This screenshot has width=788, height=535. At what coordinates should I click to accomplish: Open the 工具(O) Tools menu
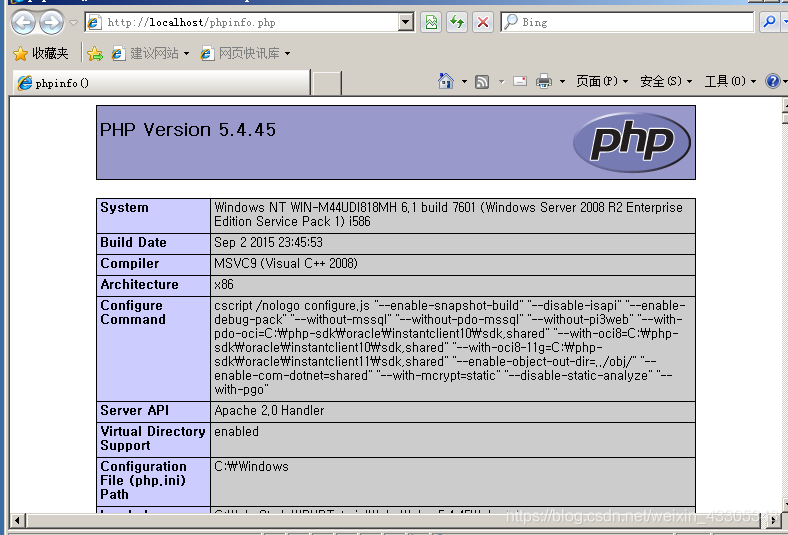[730, 81]
